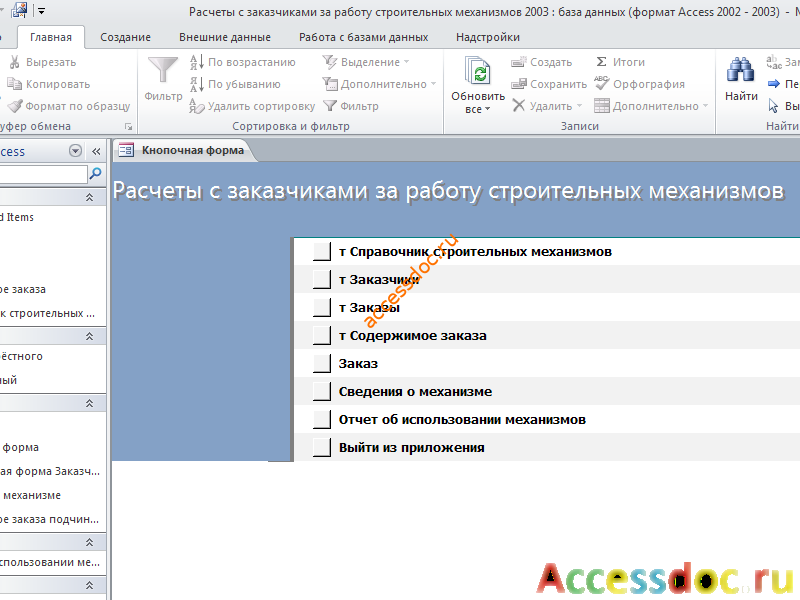Select the Кнопочная форма document tab
The width and height of the screenshot is (800, 600).
184,150
